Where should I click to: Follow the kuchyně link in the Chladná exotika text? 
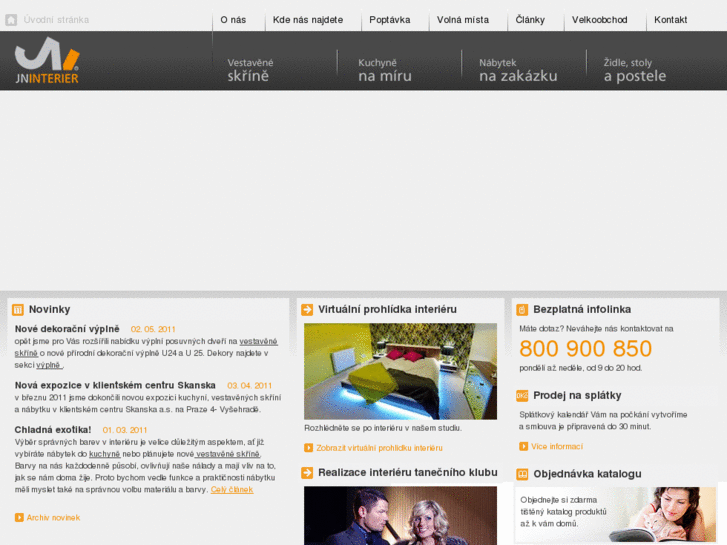[104, 454]
